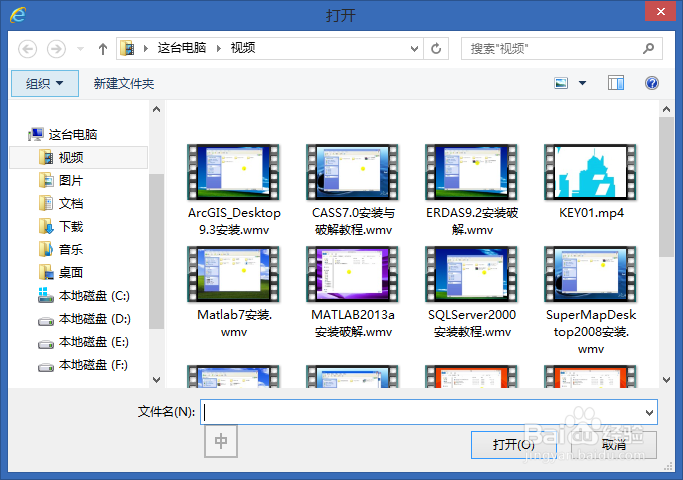Select SuperMapDesktop2008安装.wmv thumbnail
Screen dimensions: 683x480
pyautogui.click(x=590, y=274)
